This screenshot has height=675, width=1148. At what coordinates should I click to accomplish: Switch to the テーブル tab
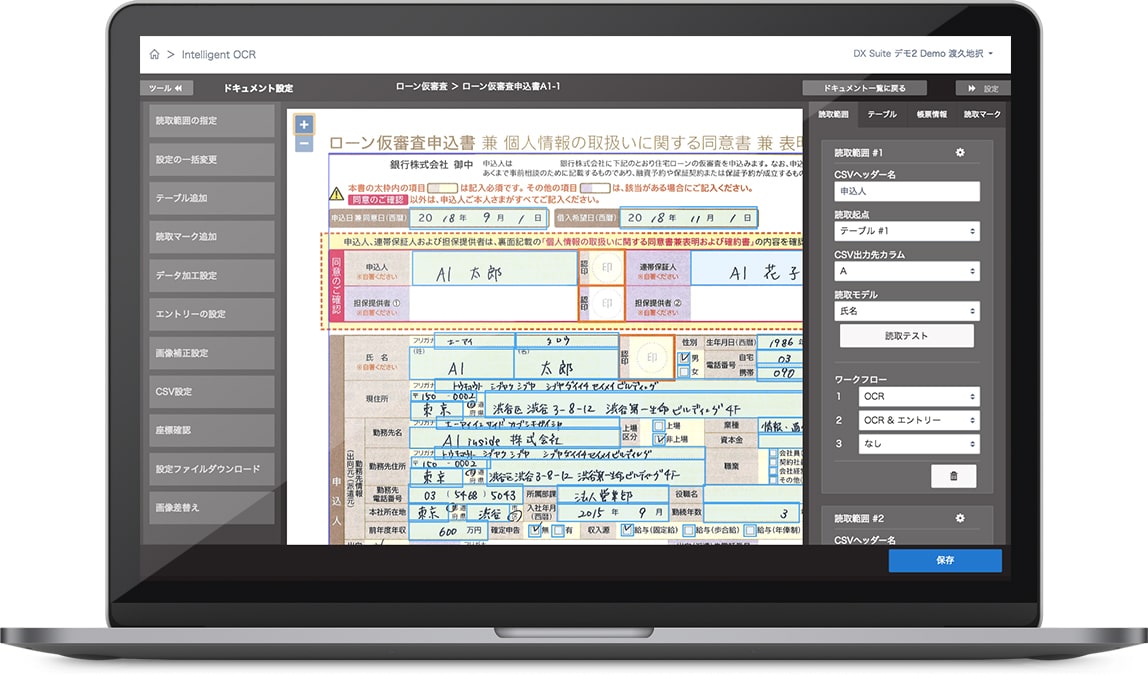point(882,114)
